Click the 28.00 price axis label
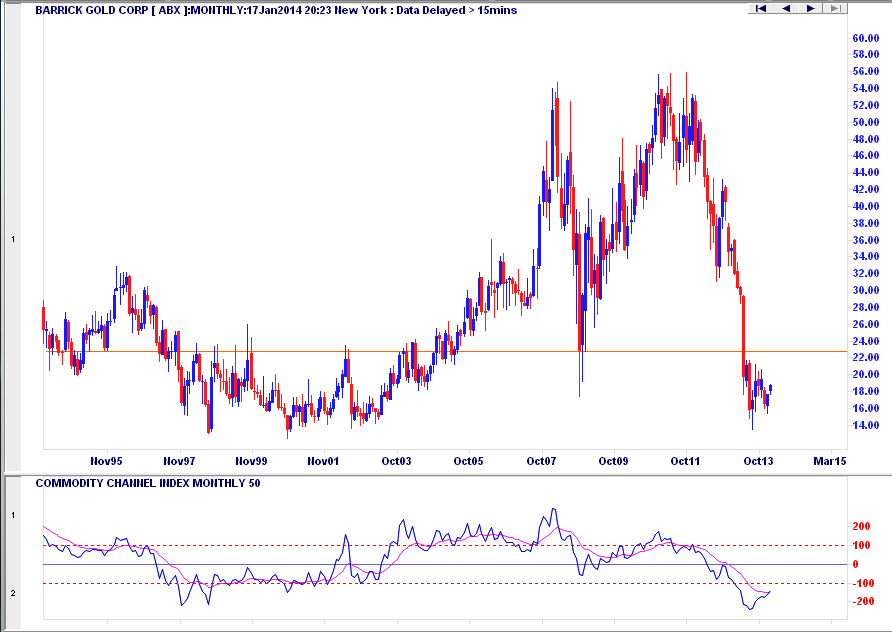The image size is (892, 632). pyautogui.click(x=866, y=307)
